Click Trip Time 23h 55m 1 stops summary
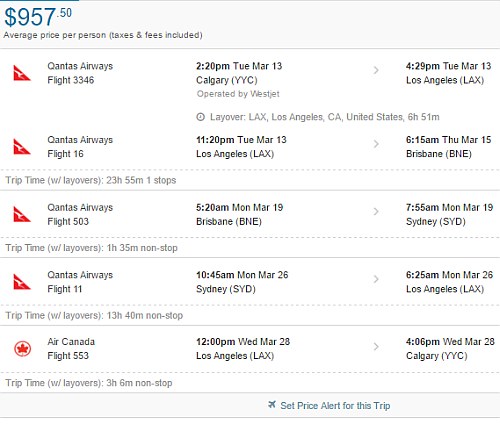Image resolution: width=500 pixels, height=424 pixels. coord(91,180)
